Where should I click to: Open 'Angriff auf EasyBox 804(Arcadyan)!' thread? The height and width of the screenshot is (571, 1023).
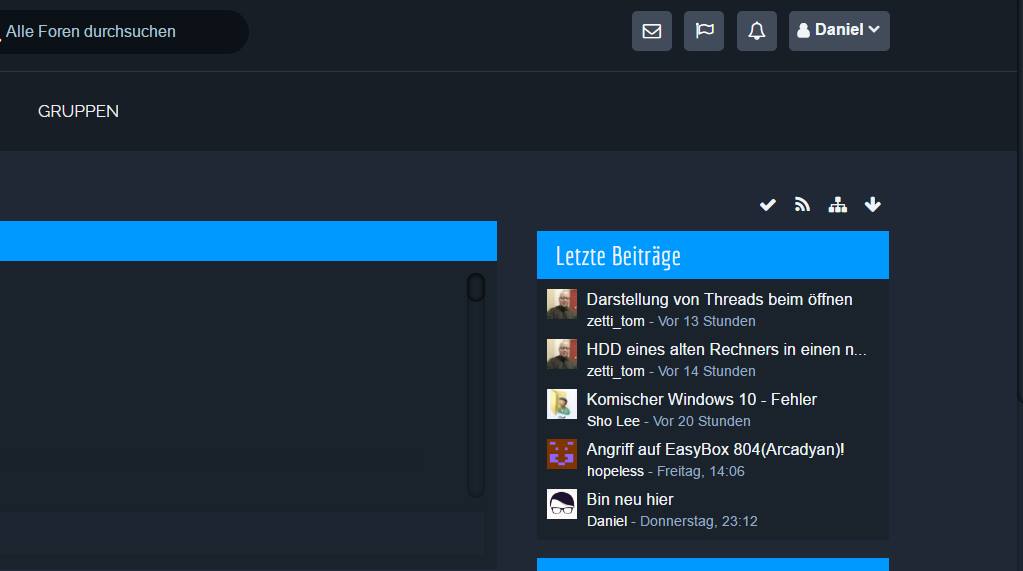click(715, 449)
